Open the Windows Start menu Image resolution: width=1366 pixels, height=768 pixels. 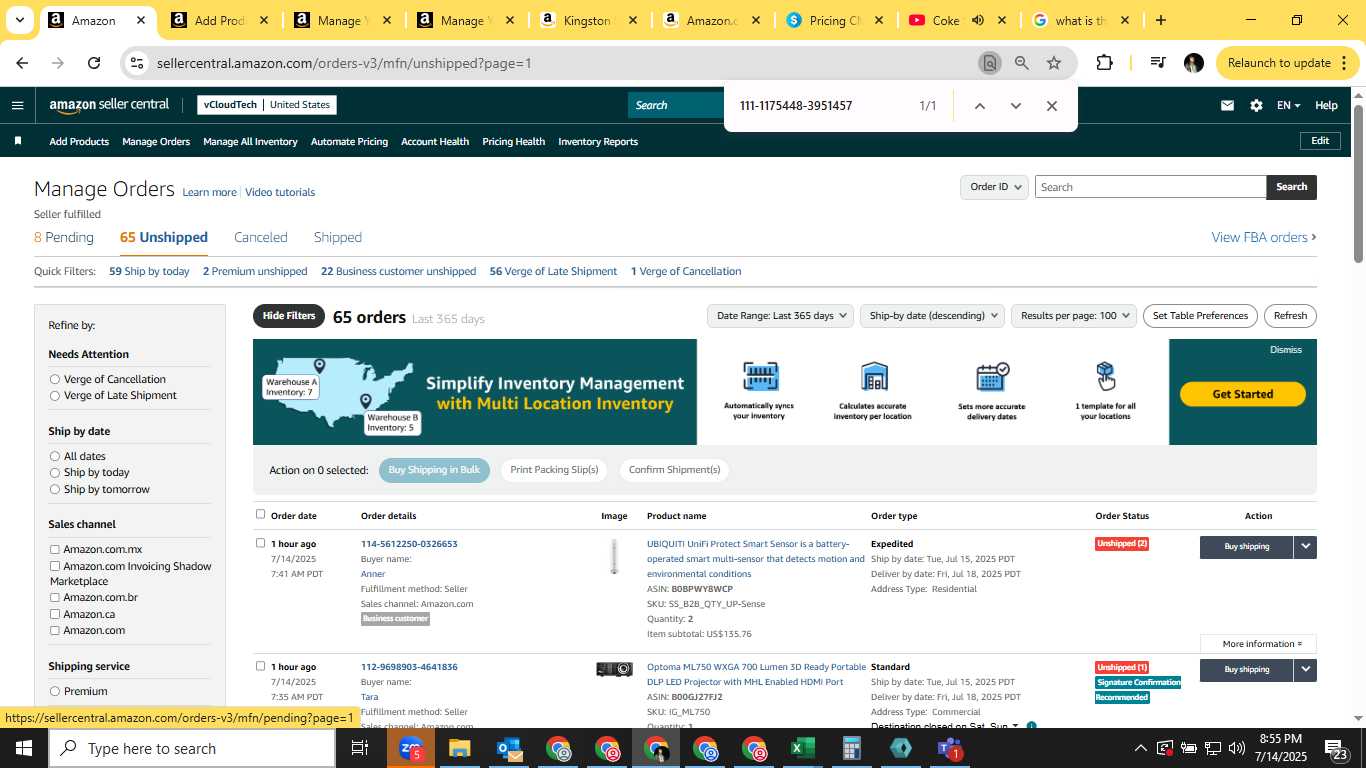23,748
